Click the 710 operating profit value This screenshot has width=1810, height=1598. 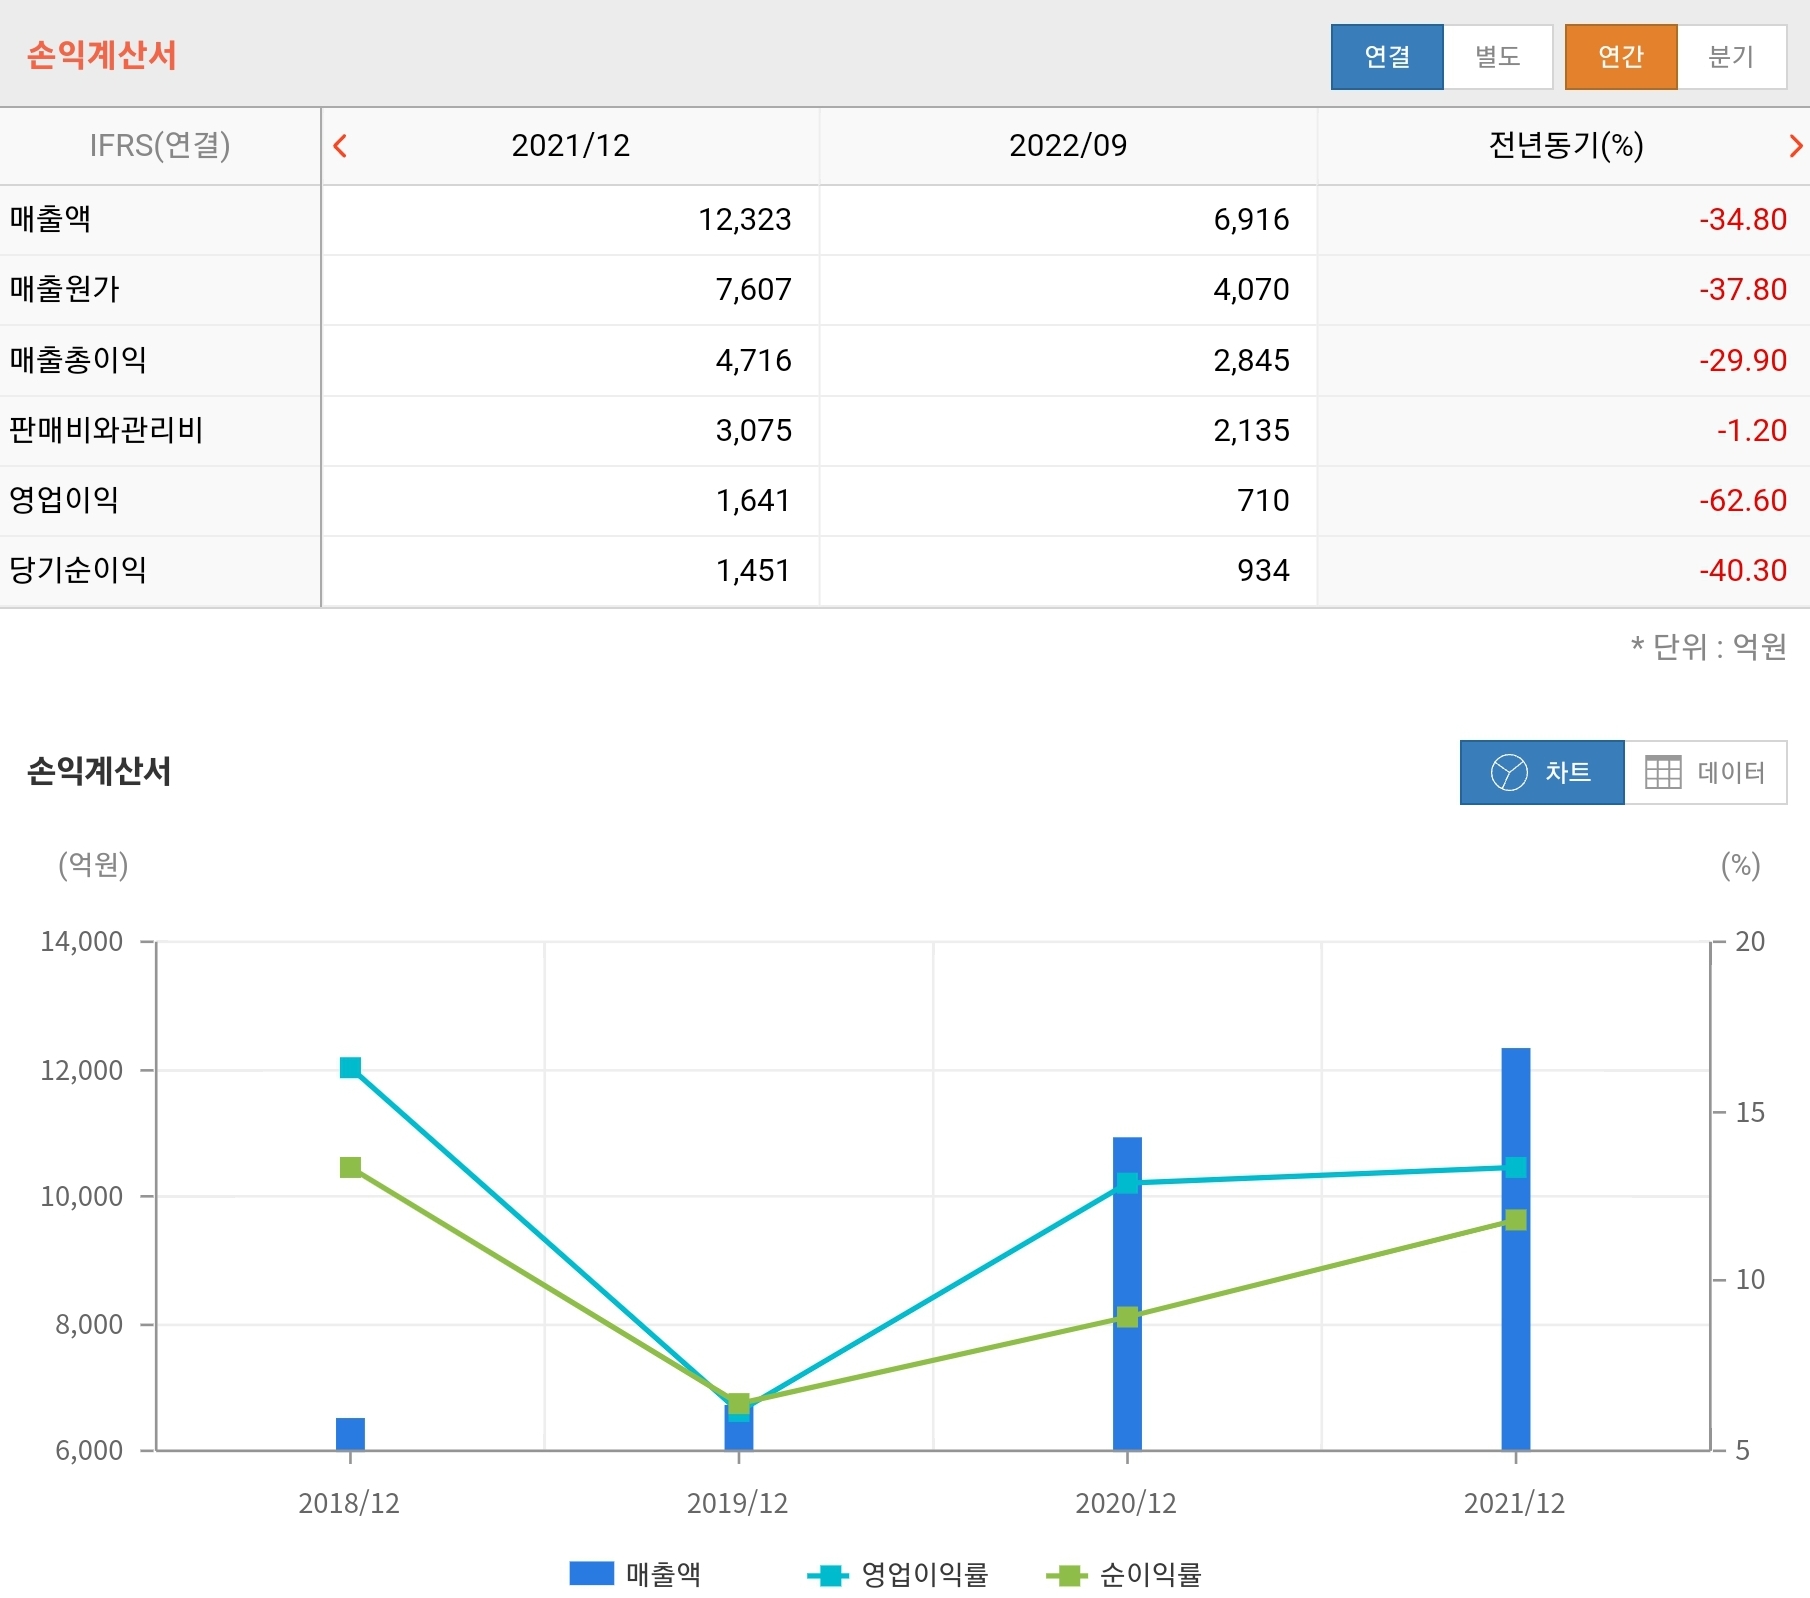pyautogui.click(x=1263, y=500)
